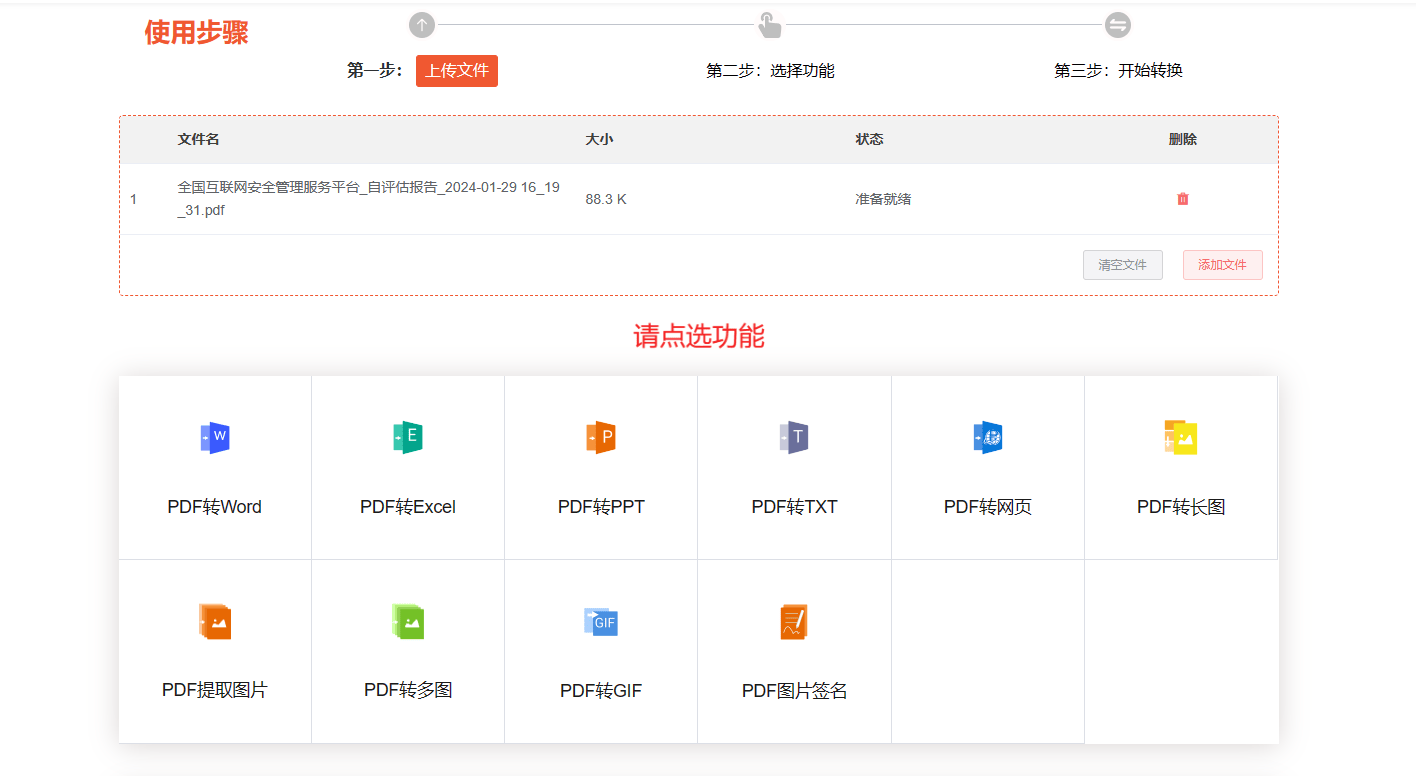
Task: Click the 上传文件 button
Action: pyautogui.click(x=457, y=70)
